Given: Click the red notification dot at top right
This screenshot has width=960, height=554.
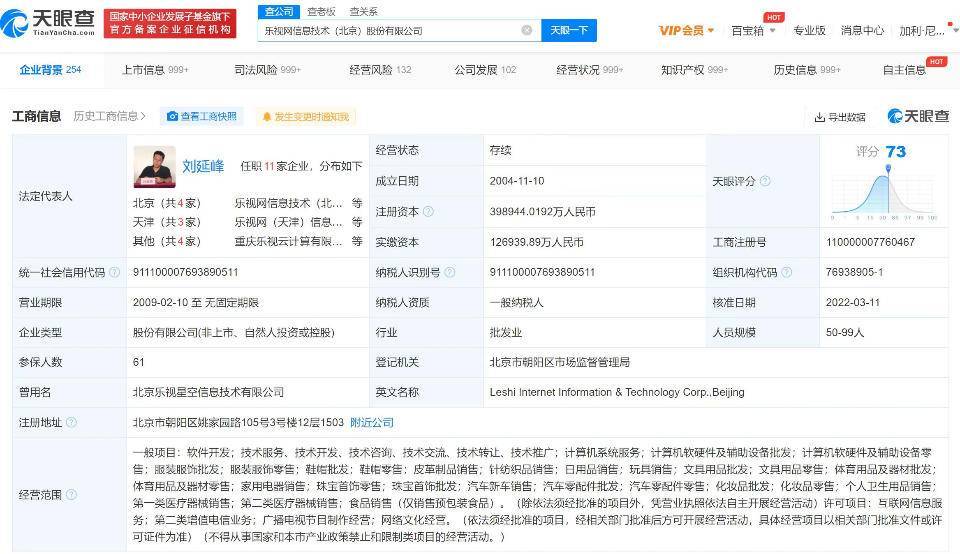Looking at the screenshot, I should (x=950, y=23).
